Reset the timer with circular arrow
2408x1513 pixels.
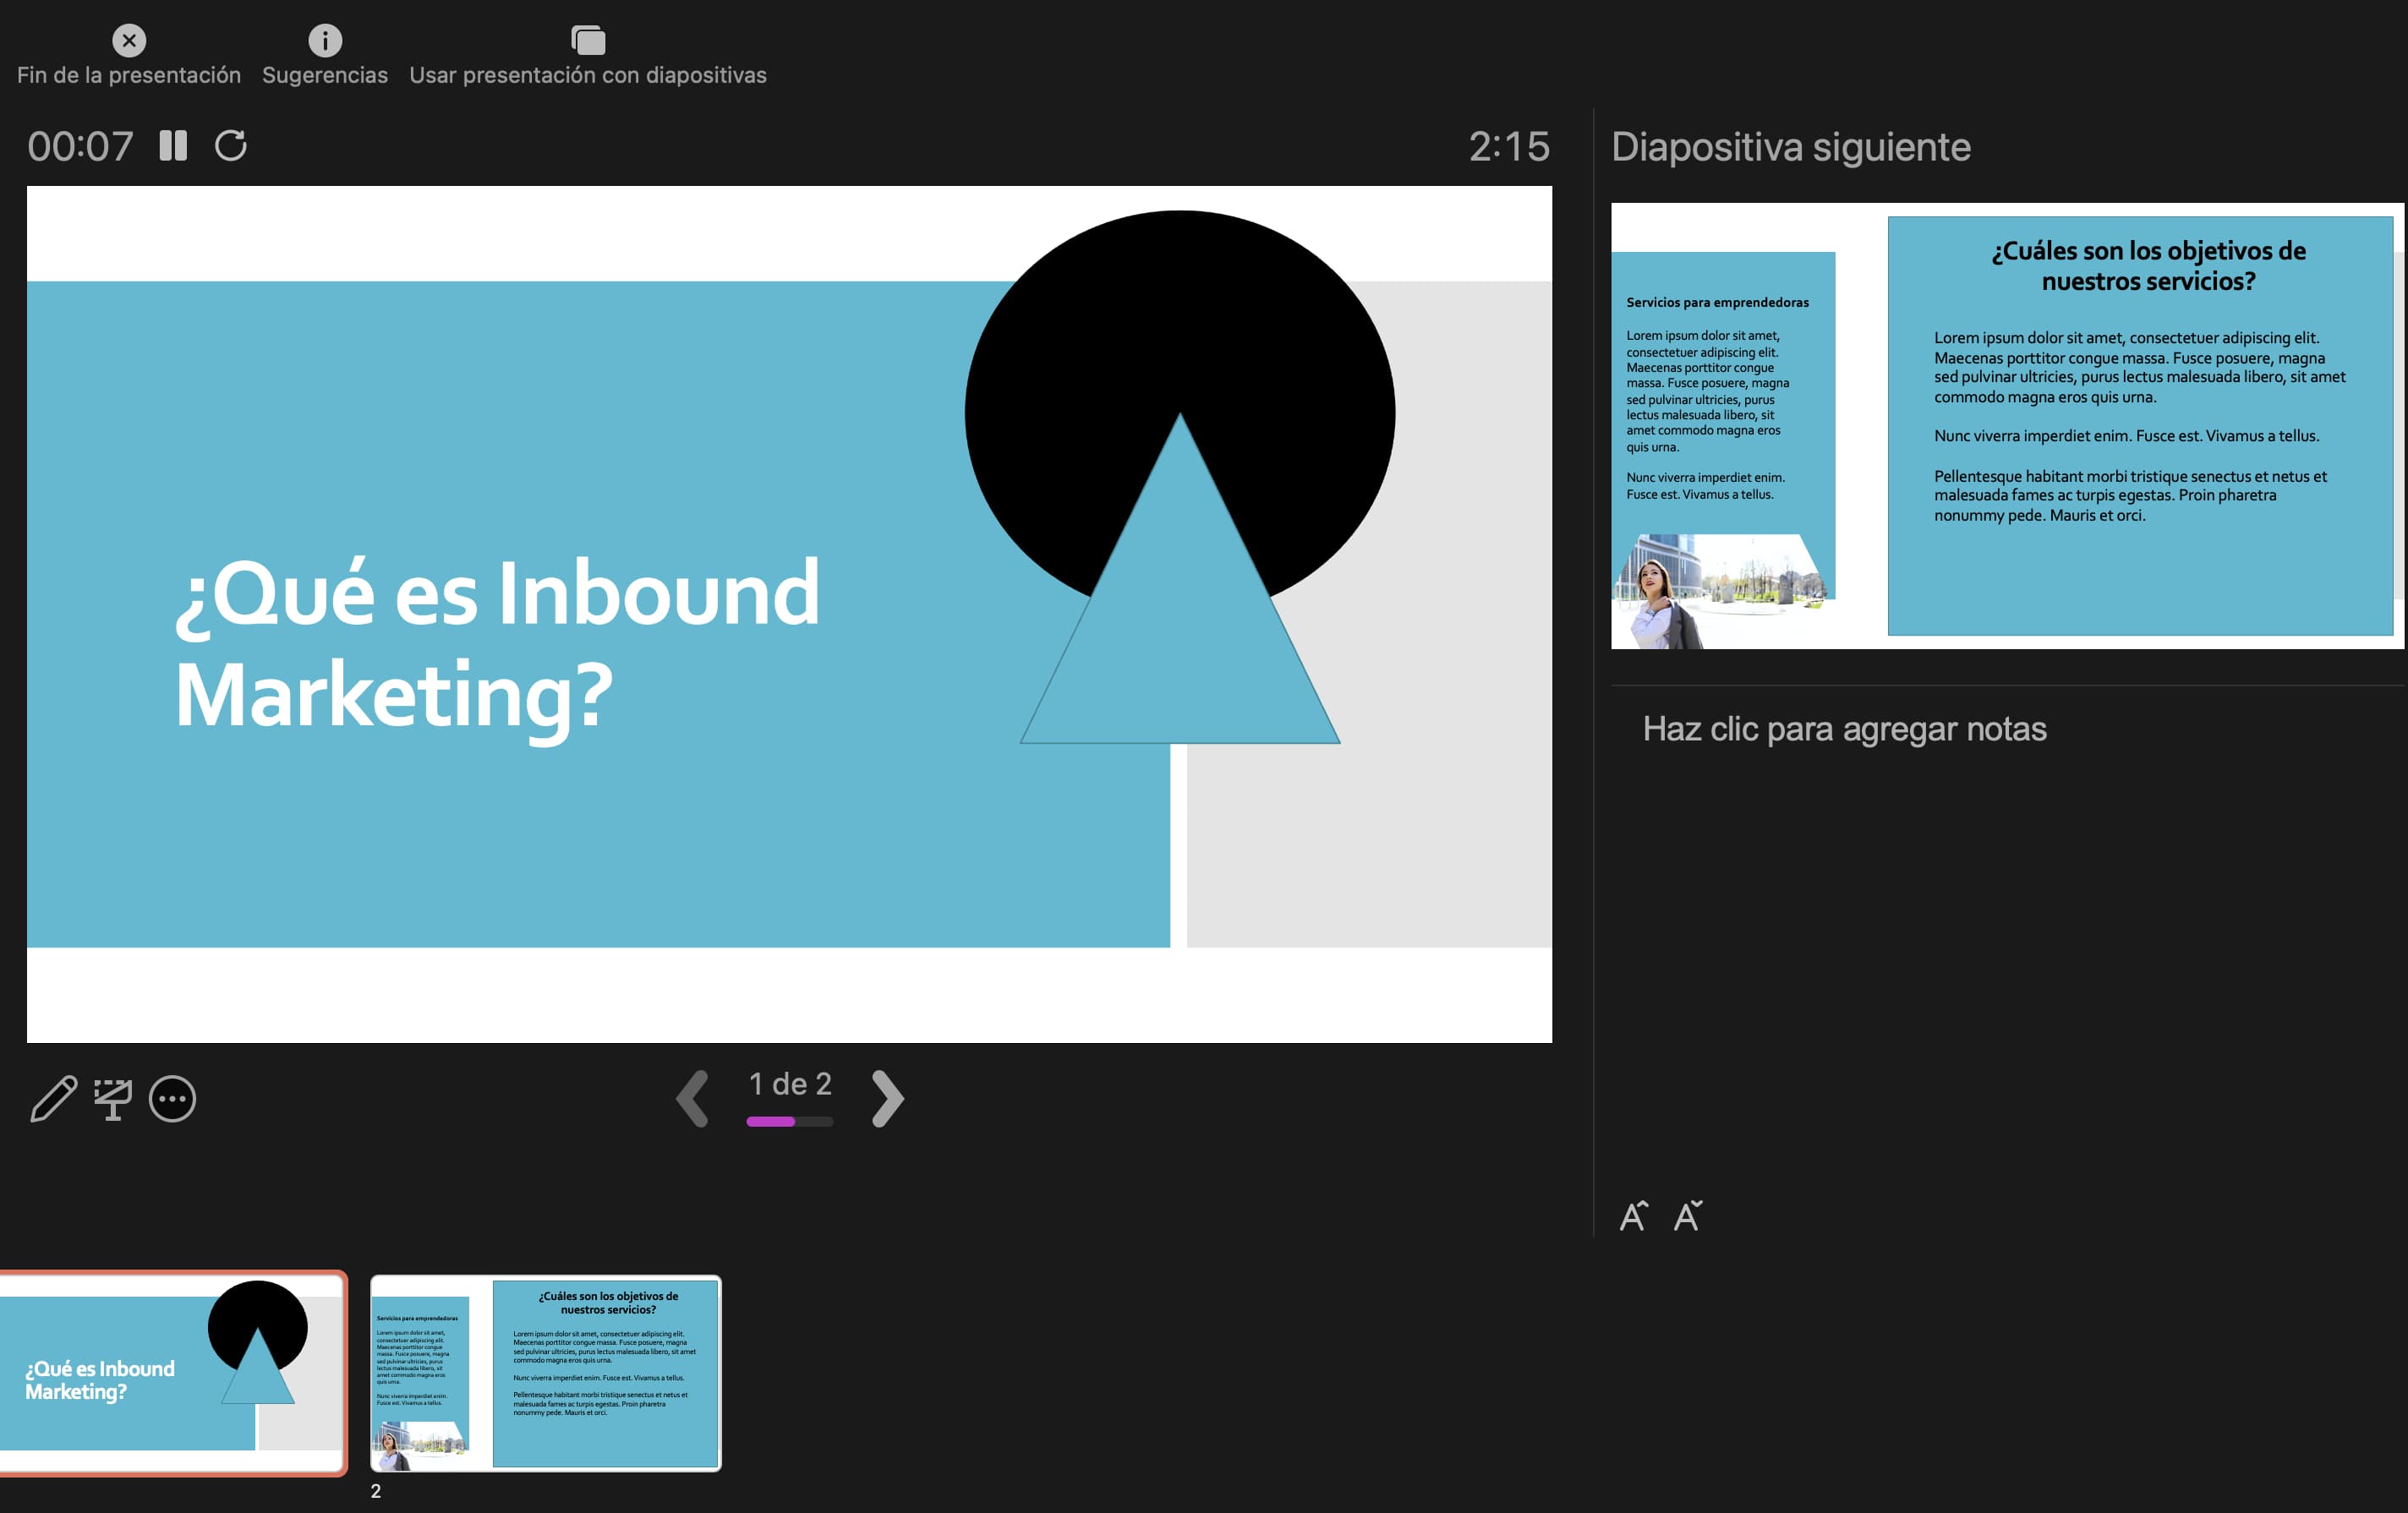pos(231,146)
